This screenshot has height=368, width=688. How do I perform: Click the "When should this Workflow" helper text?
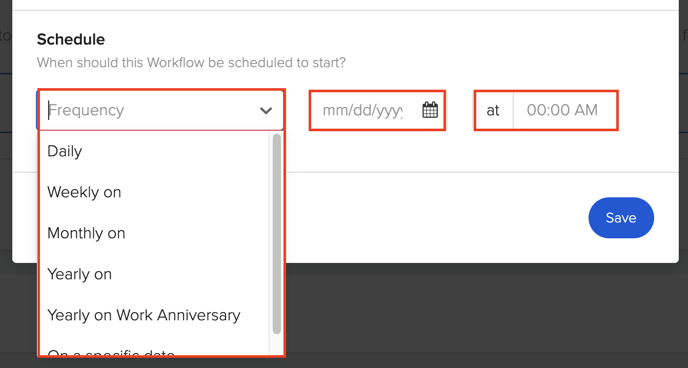(x=191, y=62)
